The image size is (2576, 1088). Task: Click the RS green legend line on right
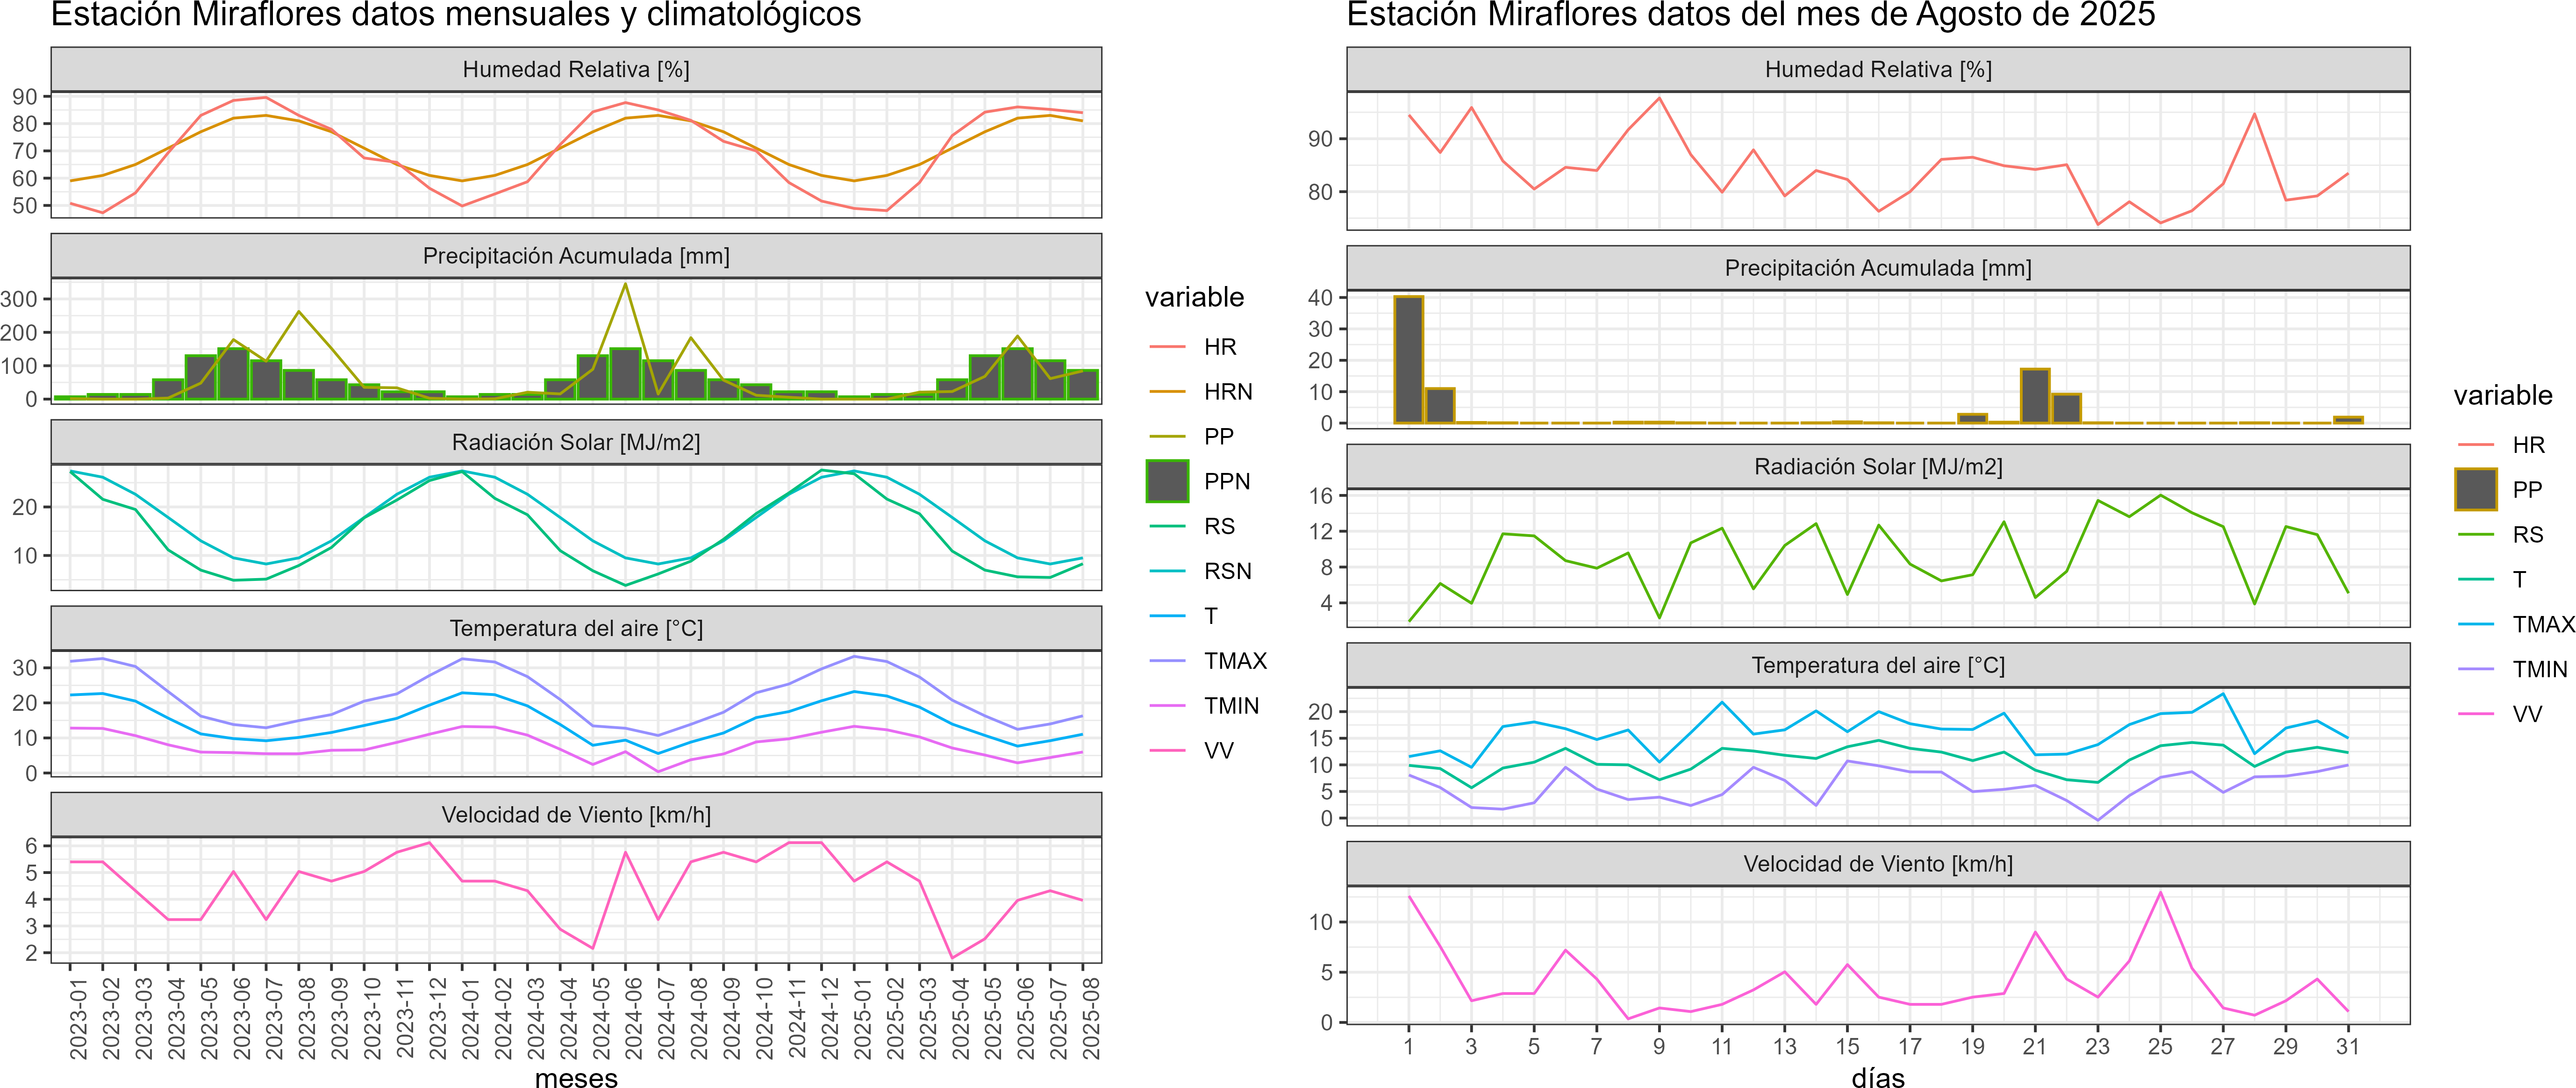(2475, 535)
